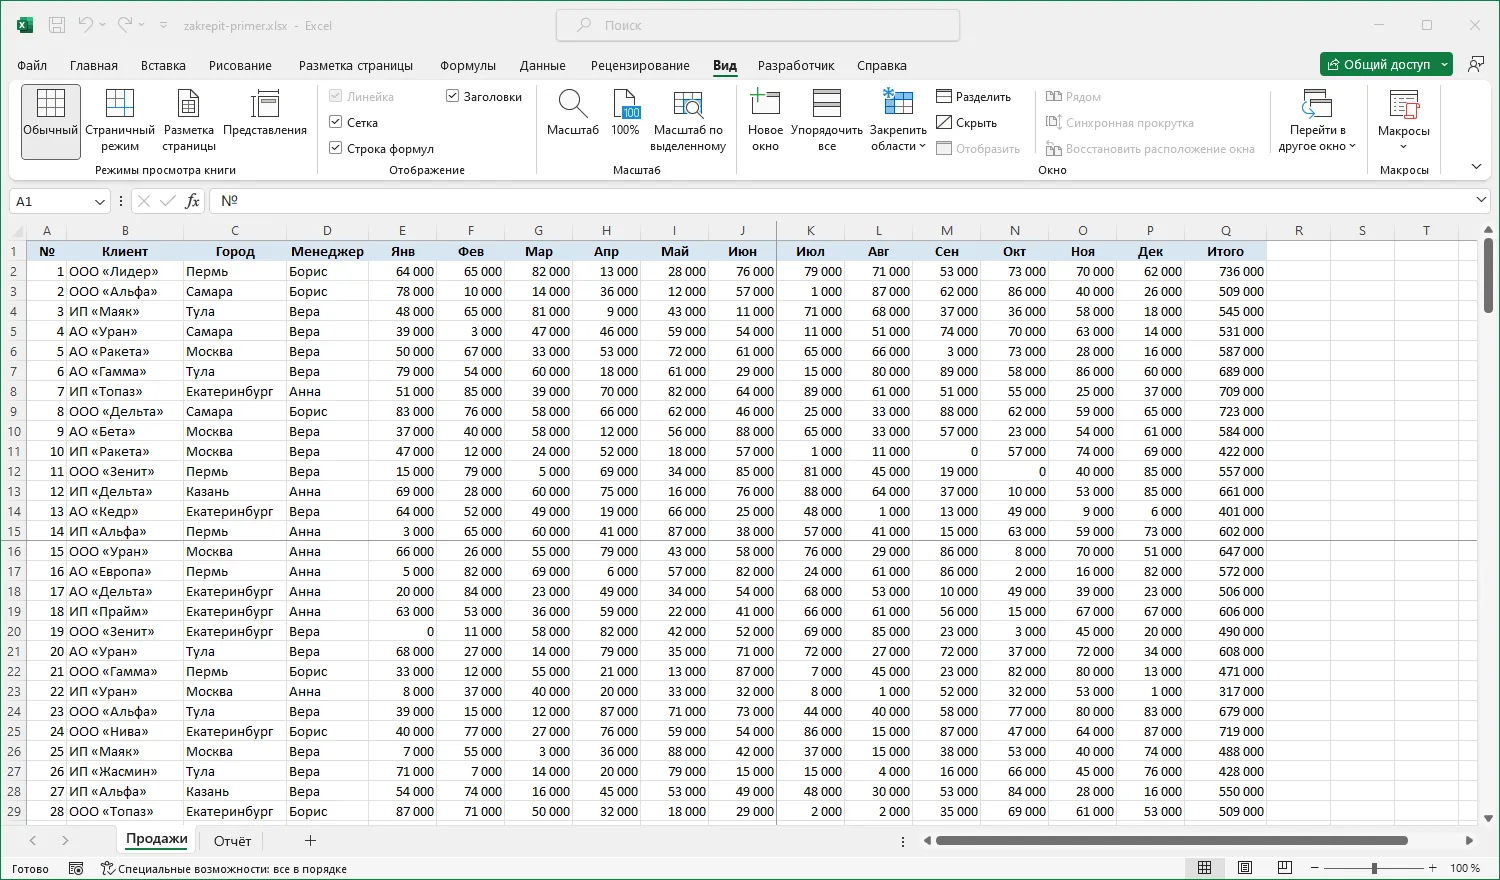Select Page Break Preview in status bar

[1285, 868]
